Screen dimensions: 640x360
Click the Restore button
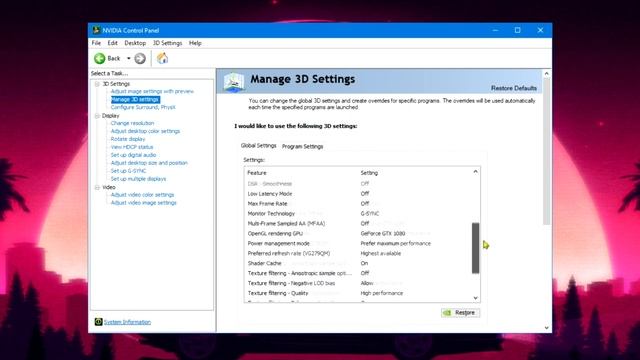460,313
